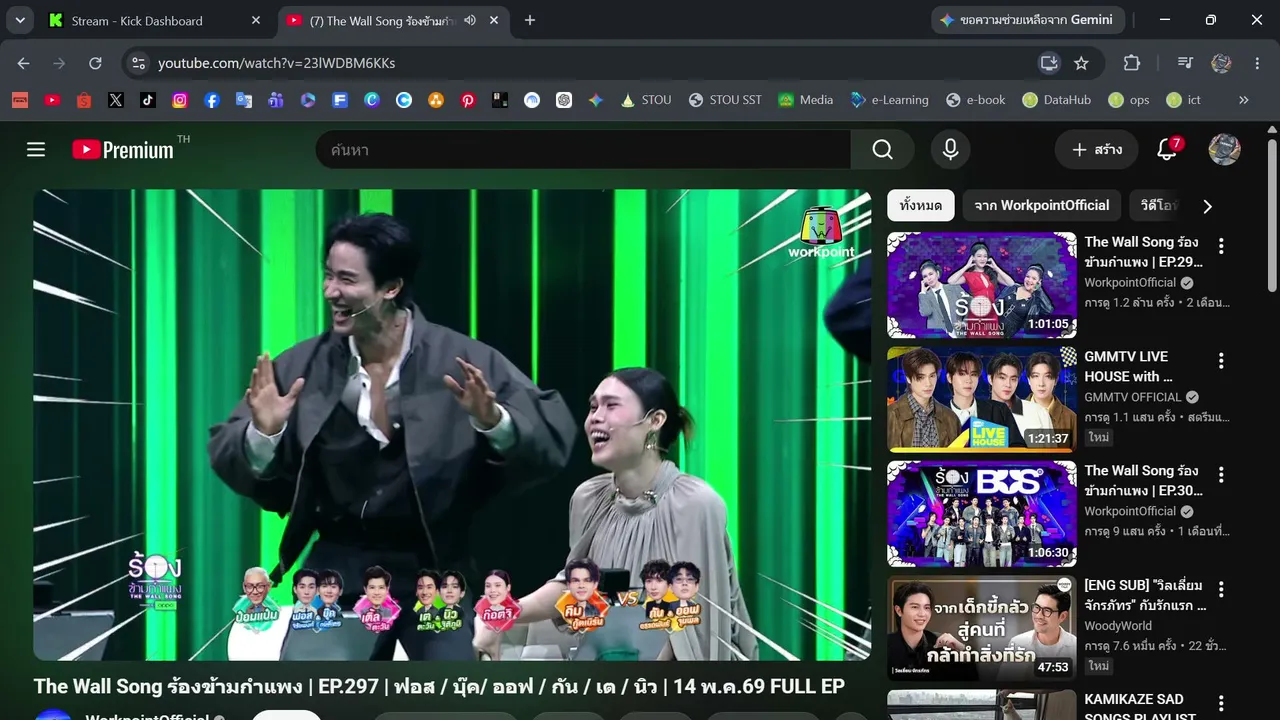
Task: Bookmark this page with the star icon
Action: 1081,63
